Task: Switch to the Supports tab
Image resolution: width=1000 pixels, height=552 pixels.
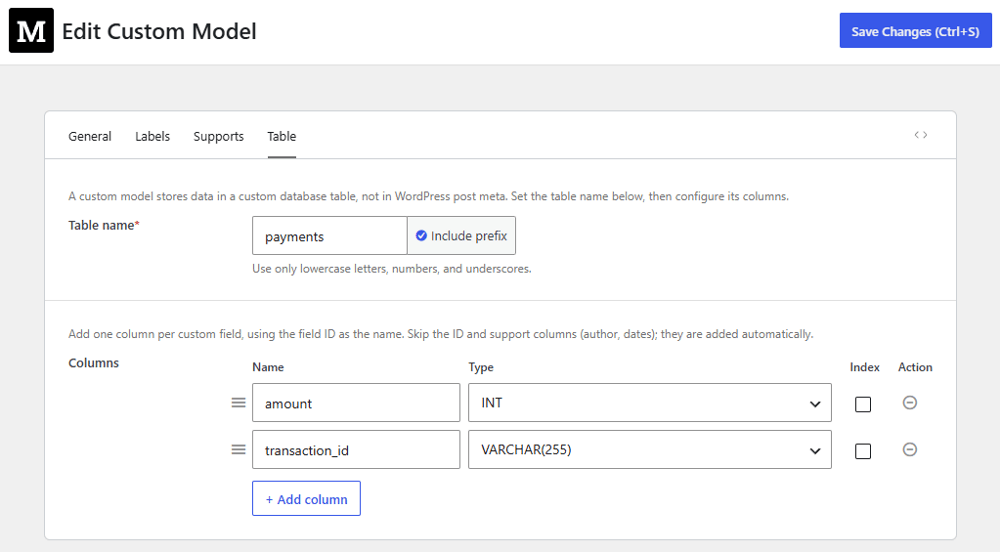Action: click(219, 136)
